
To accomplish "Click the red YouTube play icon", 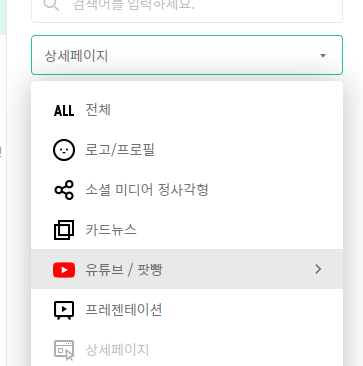I will point(64,270).
